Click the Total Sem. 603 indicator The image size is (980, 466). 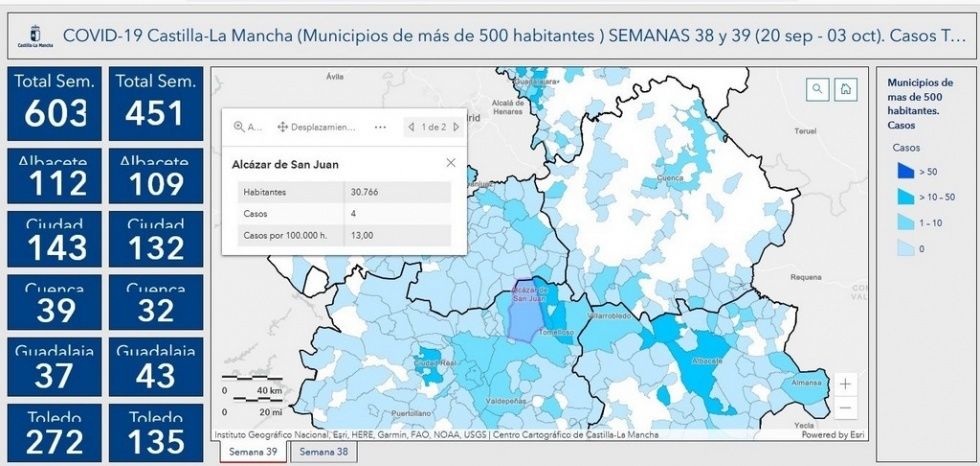pos(56,104)
